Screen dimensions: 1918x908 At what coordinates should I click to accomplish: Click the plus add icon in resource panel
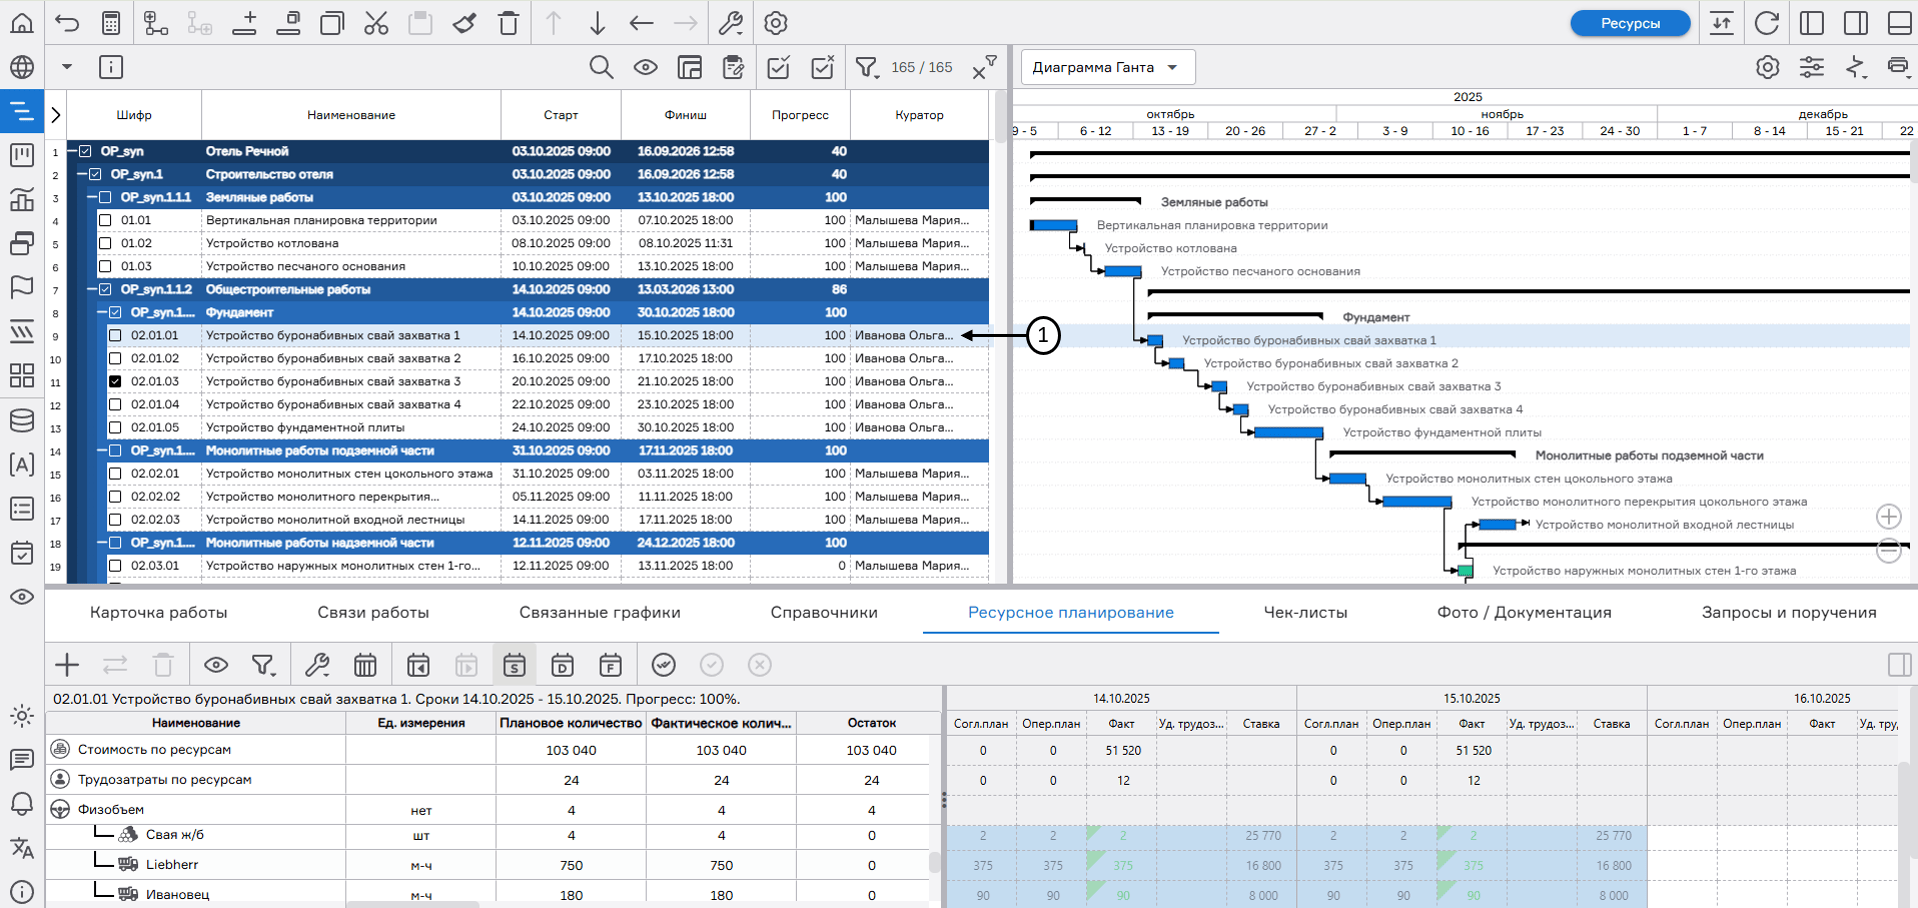(x=67, y=665)
